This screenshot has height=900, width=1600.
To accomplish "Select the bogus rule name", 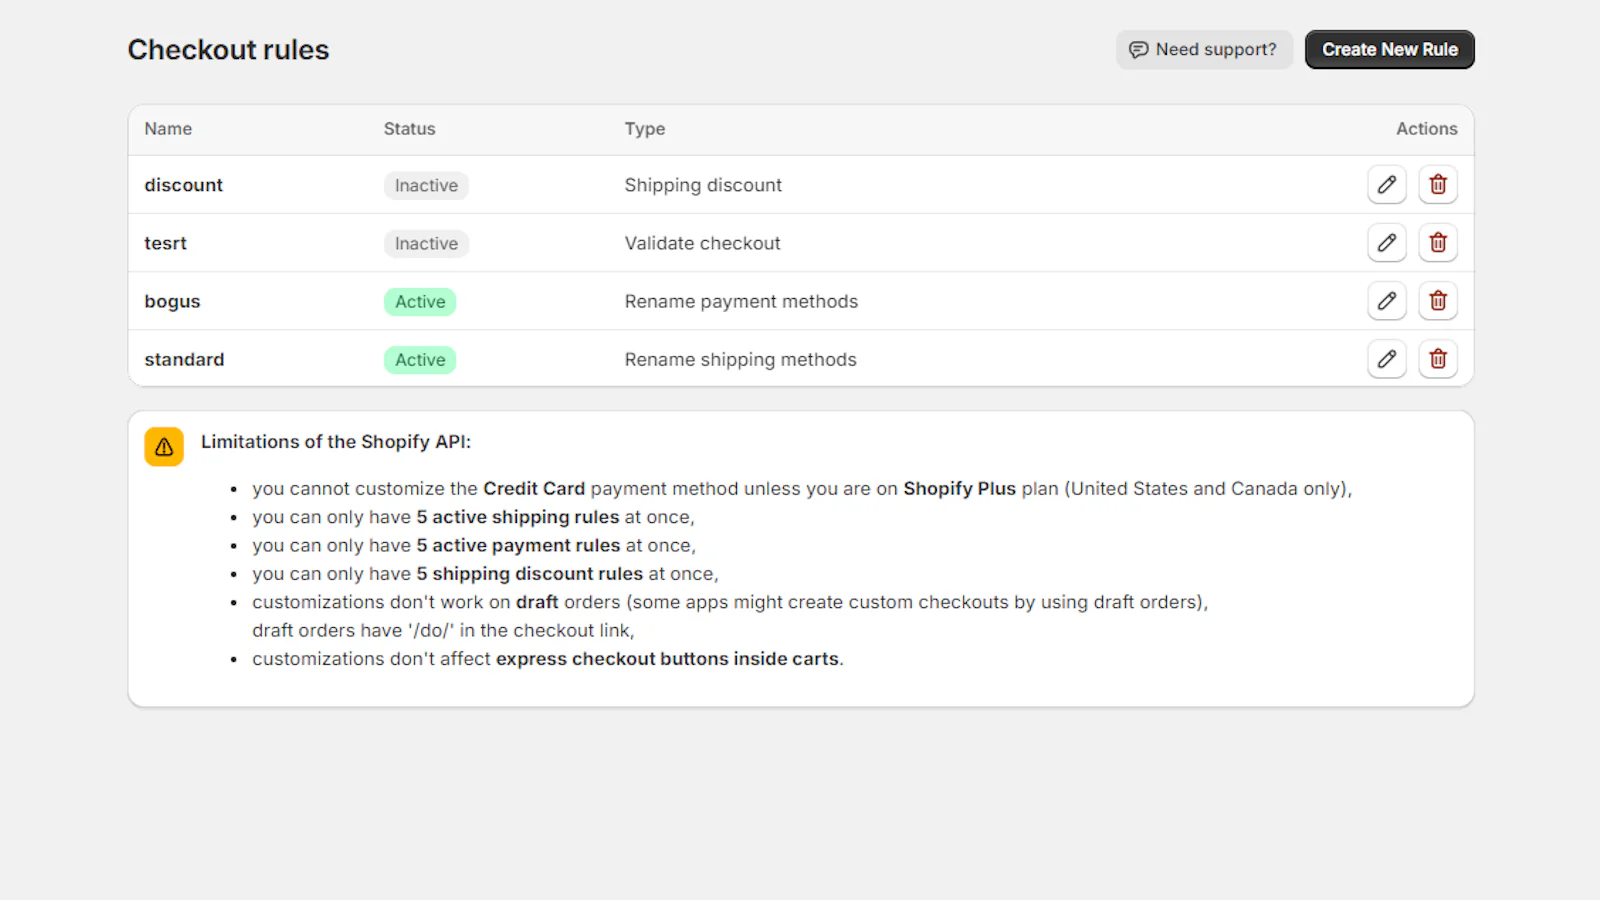I will 172,302.
